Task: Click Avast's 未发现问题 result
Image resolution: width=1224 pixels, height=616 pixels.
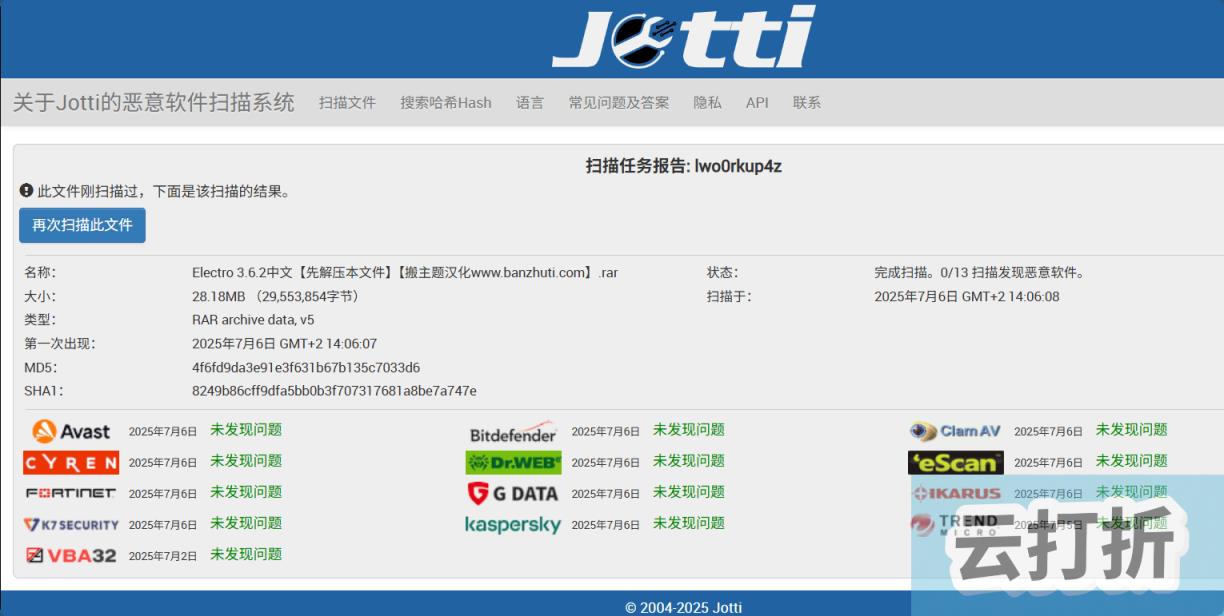Action: tap(246, 430)
